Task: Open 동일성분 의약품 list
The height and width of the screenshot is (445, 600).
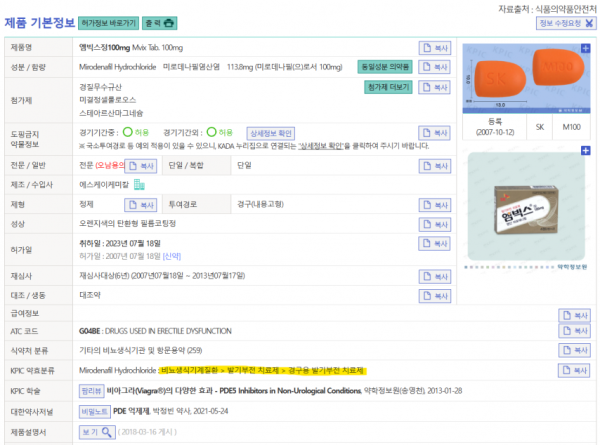Action: pyautogui.click(x=385, y=67)
